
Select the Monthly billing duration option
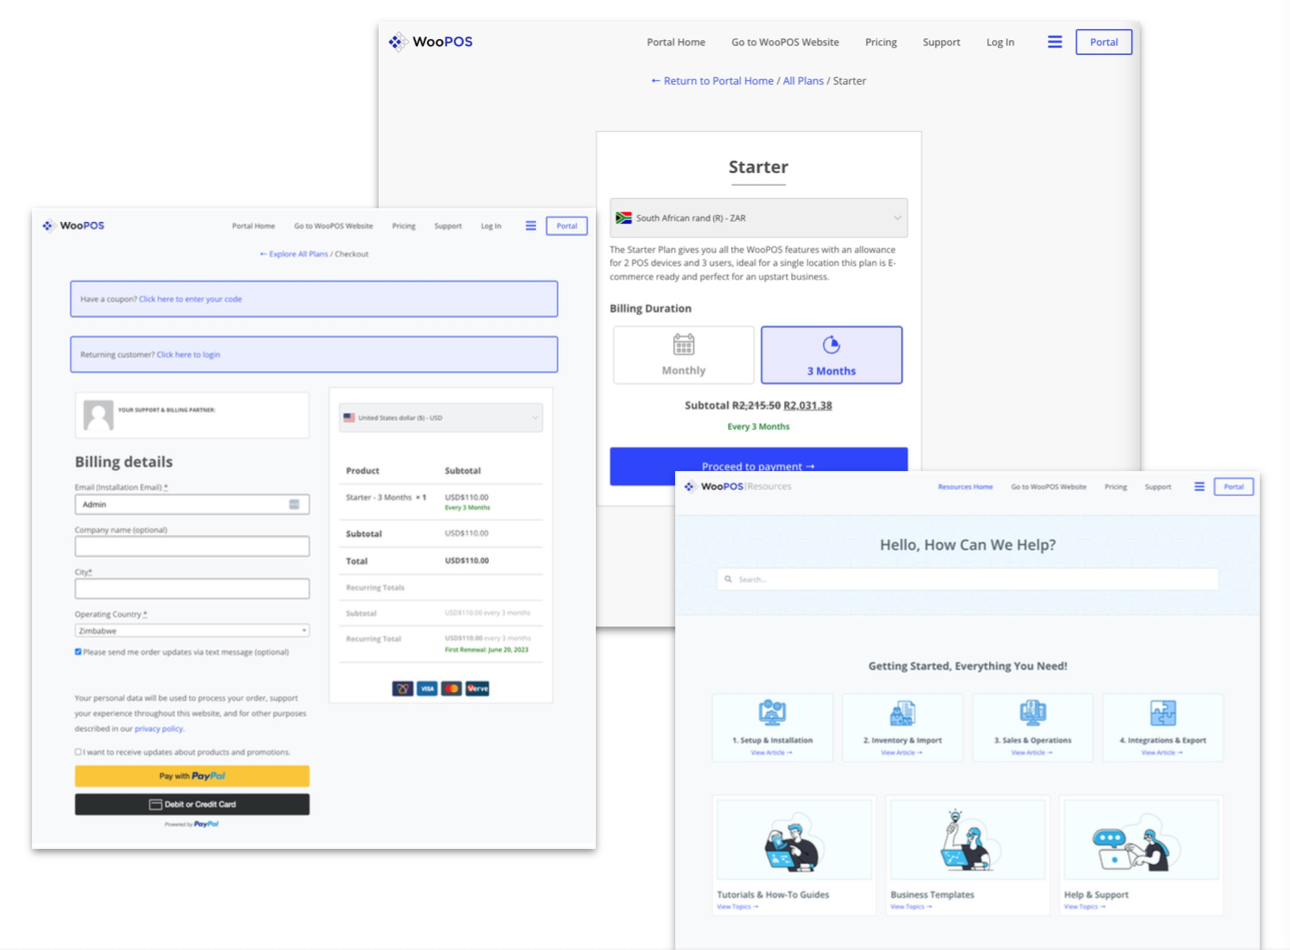point(683,355)
